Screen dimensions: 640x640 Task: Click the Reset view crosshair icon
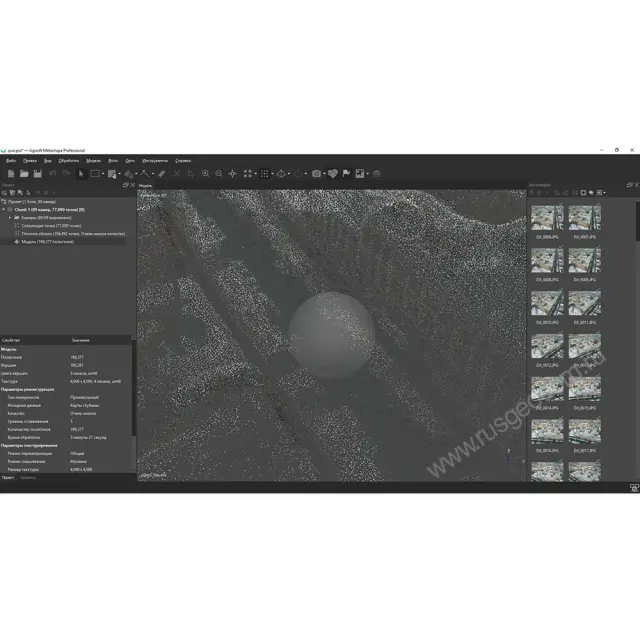233,173
